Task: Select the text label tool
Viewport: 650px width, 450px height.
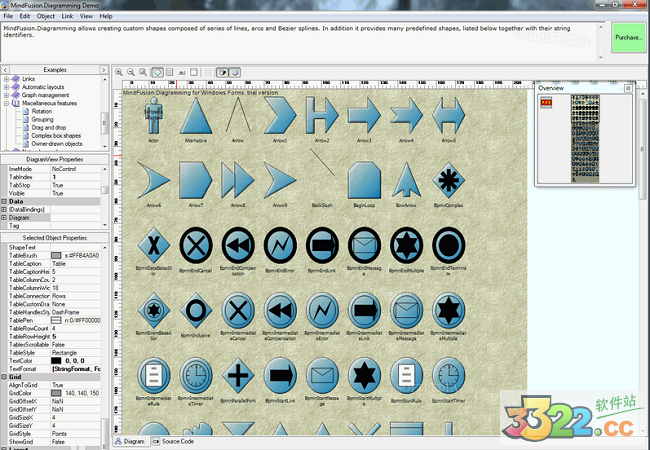Action: tap(182, 72)
